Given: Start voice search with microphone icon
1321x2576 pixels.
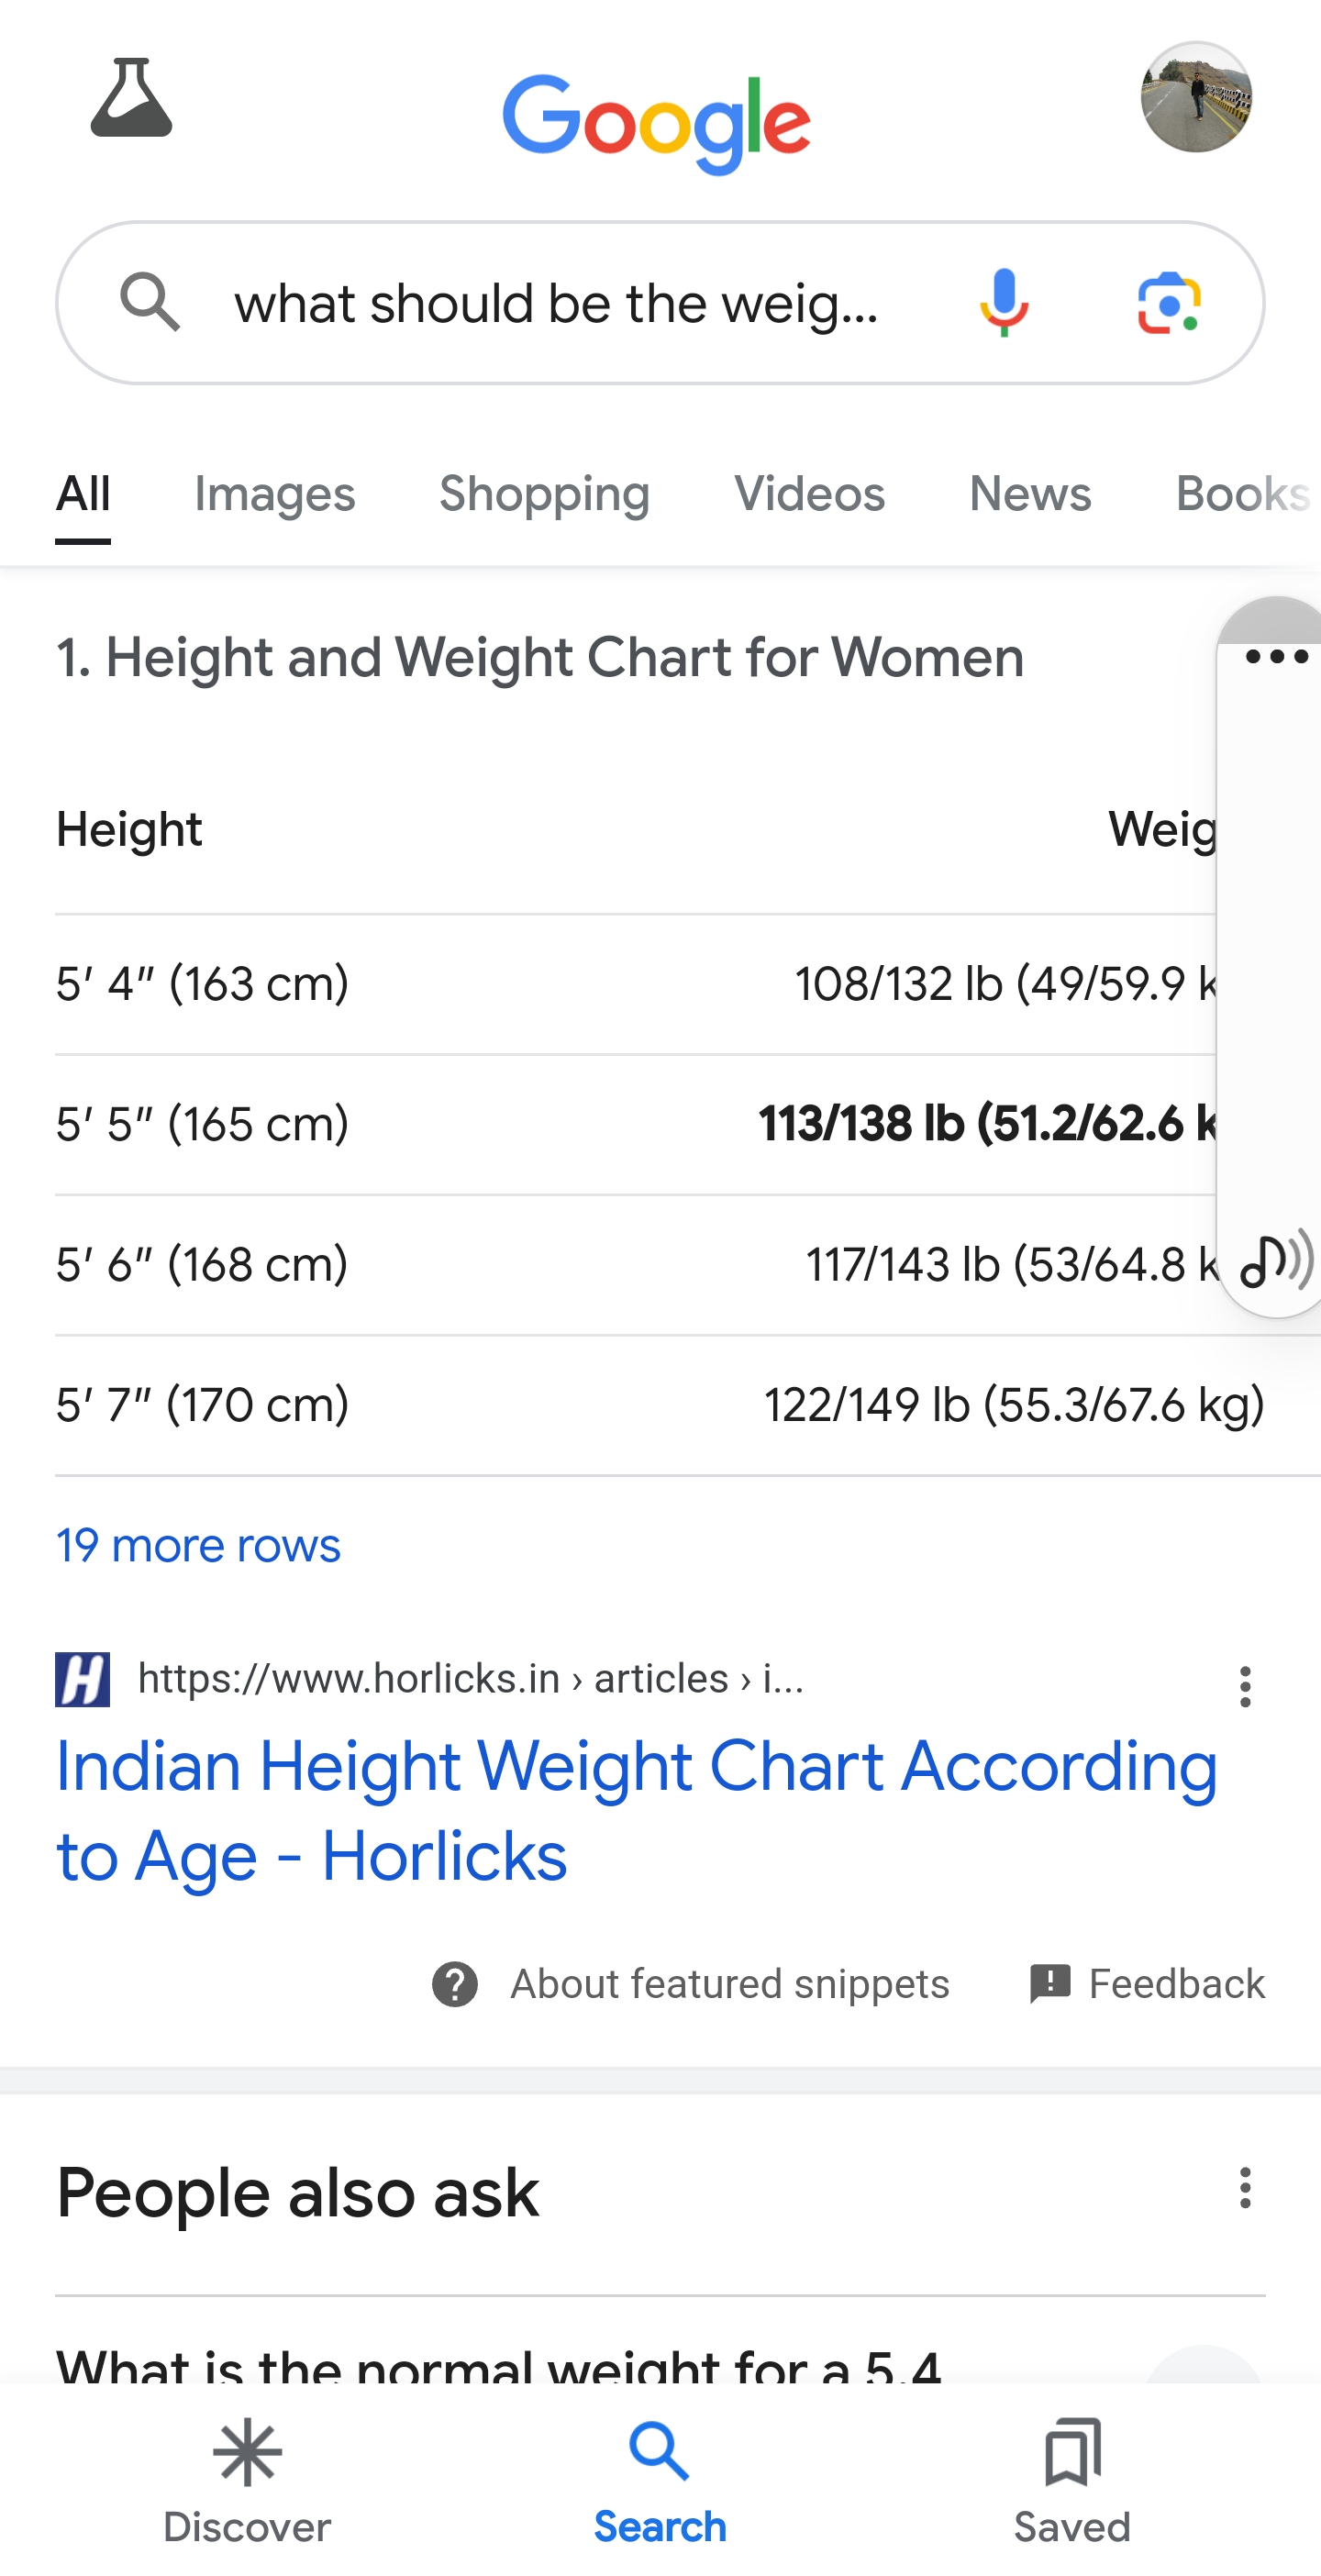Looking at the screenshot, I should point(1003,302).
